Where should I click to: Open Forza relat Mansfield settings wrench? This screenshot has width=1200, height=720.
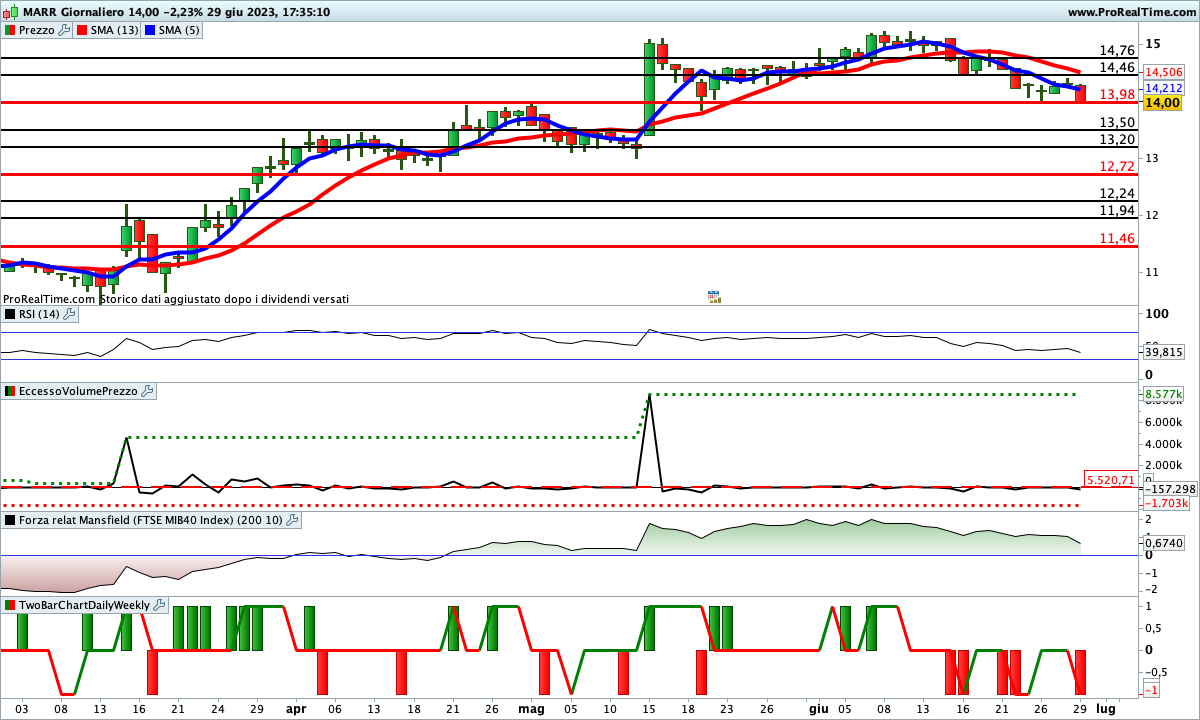pyautogui.click(x=293, y=520)
